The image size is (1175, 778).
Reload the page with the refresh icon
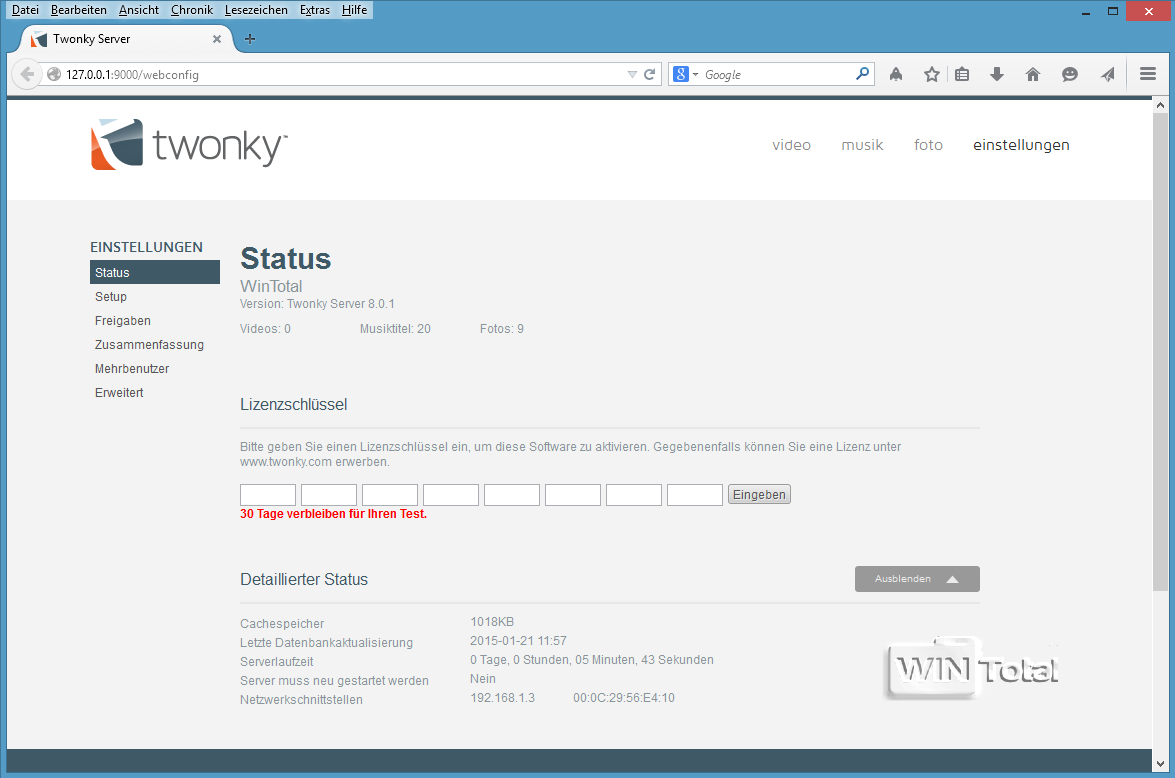650,74
